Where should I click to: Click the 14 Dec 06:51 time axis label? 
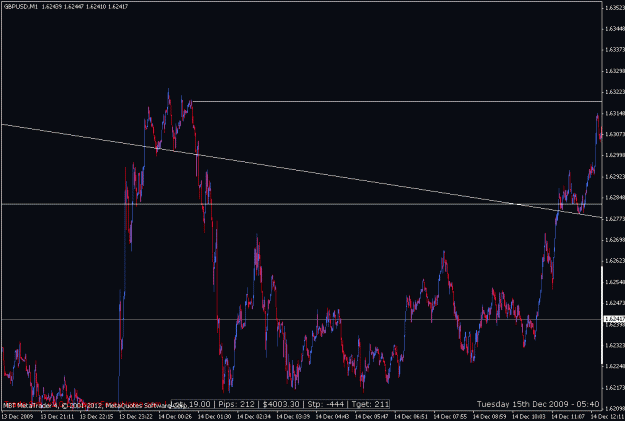[411, 417]
